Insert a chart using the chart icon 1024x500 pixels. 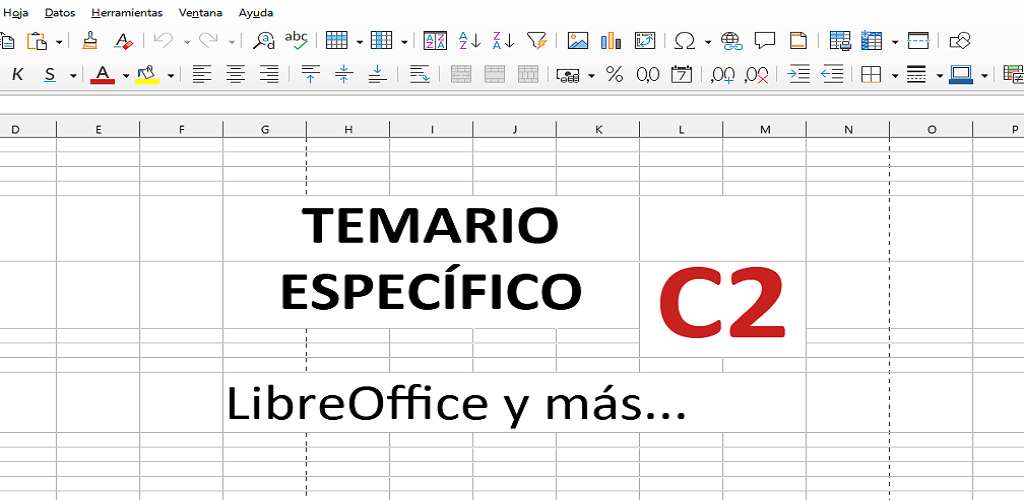[611, 41]
